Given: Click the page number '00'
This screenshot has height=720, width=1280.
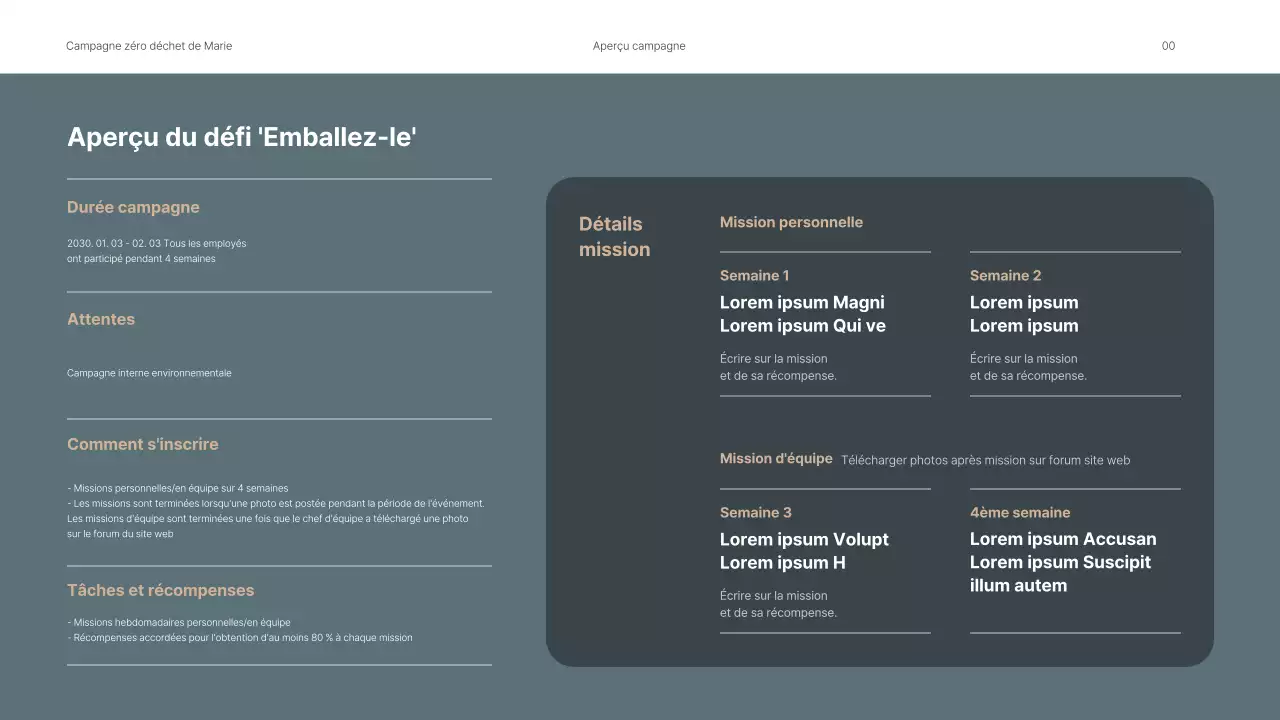Looking at the screenshot, I should click(x=1168, y=46).
